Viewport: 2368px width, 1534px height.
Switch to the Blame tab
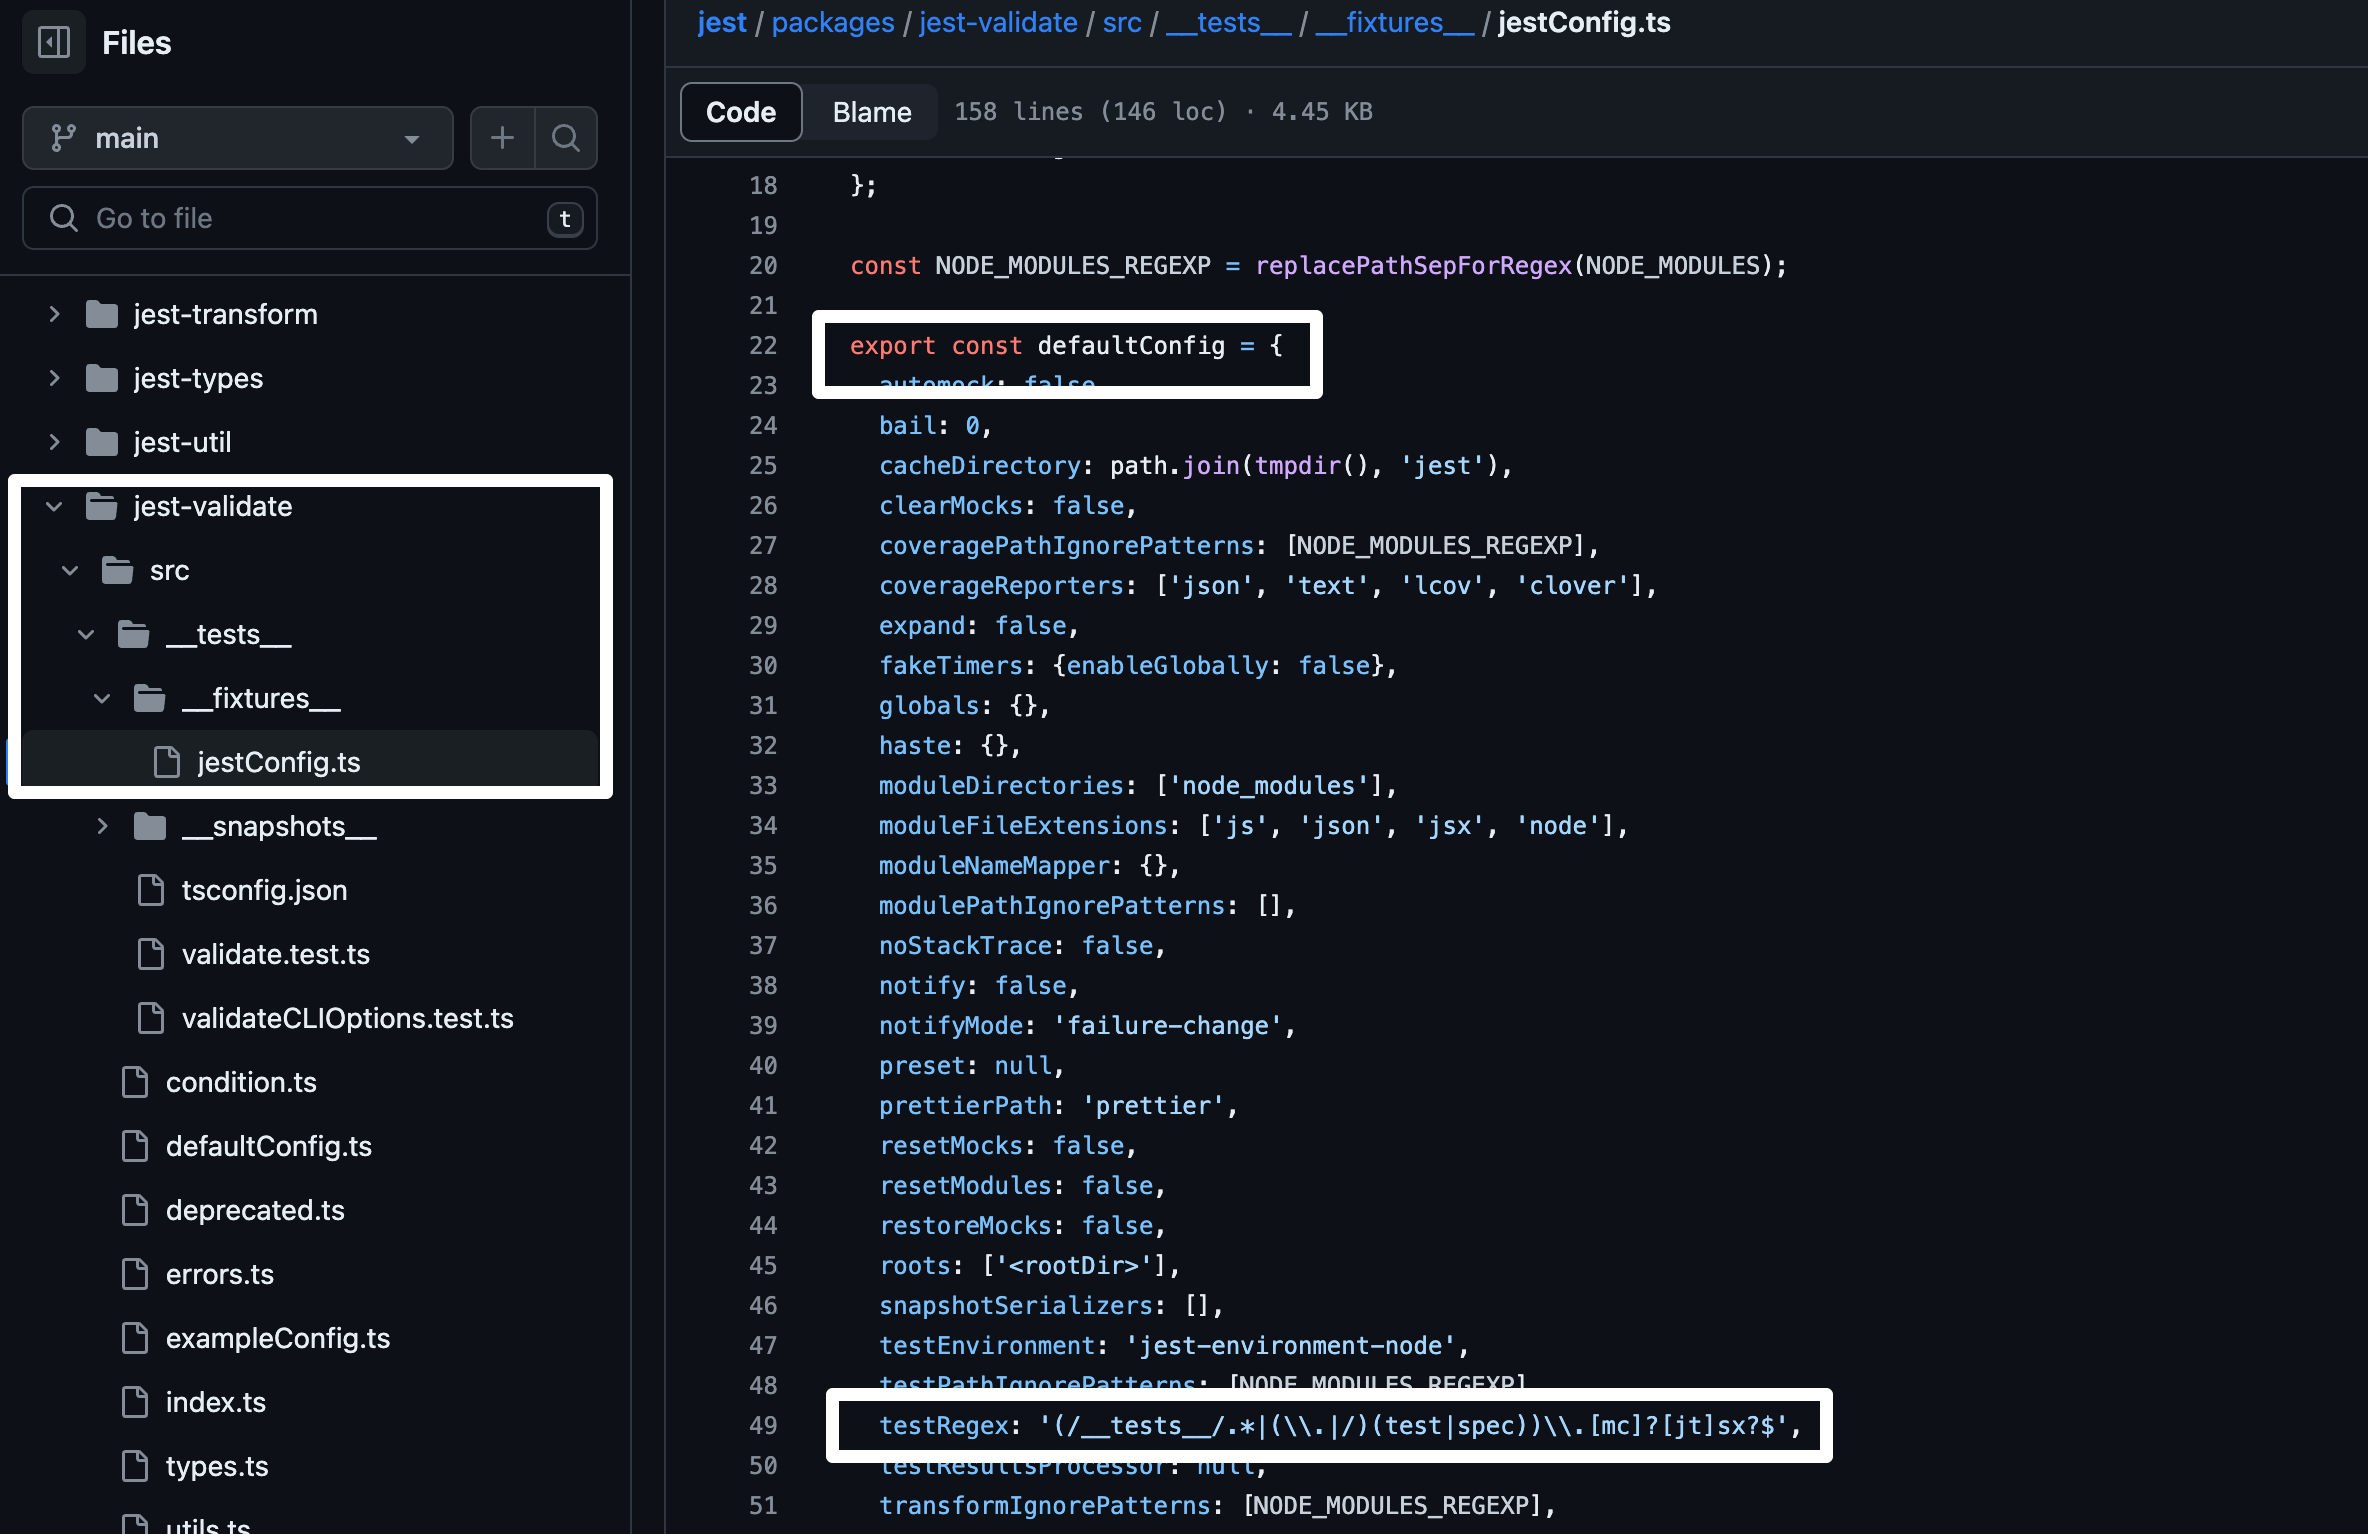click(x=871, y=112)
